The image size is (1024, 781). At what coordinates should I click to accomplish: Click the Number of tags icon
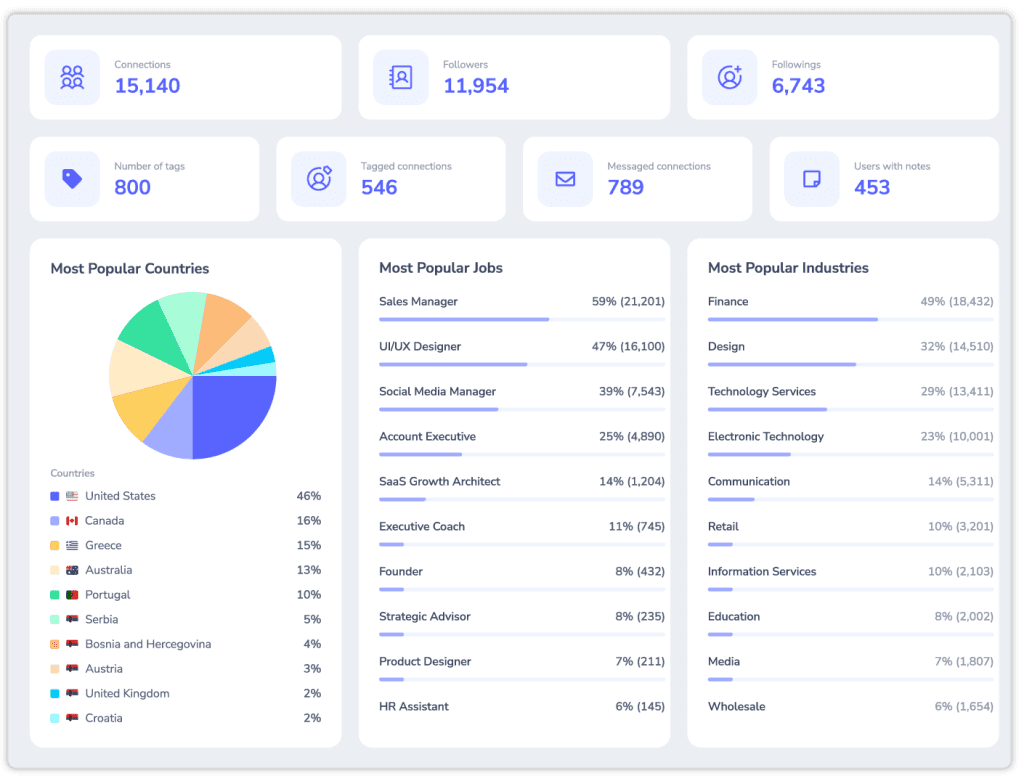tap(72, 179)
